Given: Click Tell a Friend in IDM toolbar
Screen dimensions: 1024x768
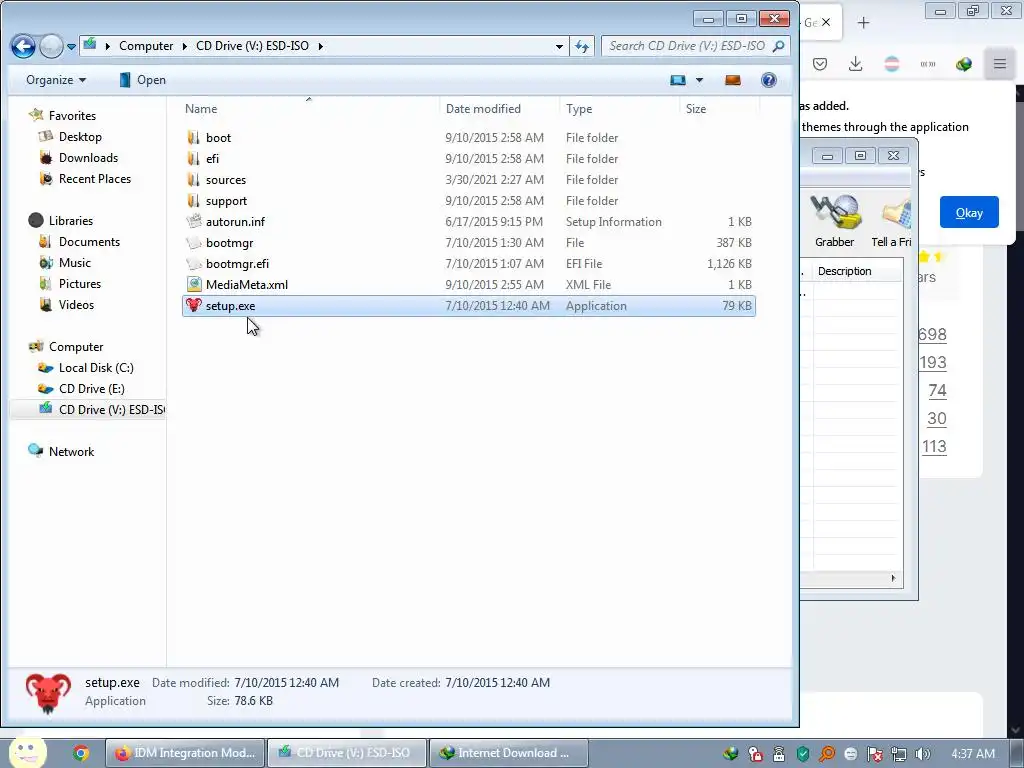Looking at the screenshot, I should point(891,221).
